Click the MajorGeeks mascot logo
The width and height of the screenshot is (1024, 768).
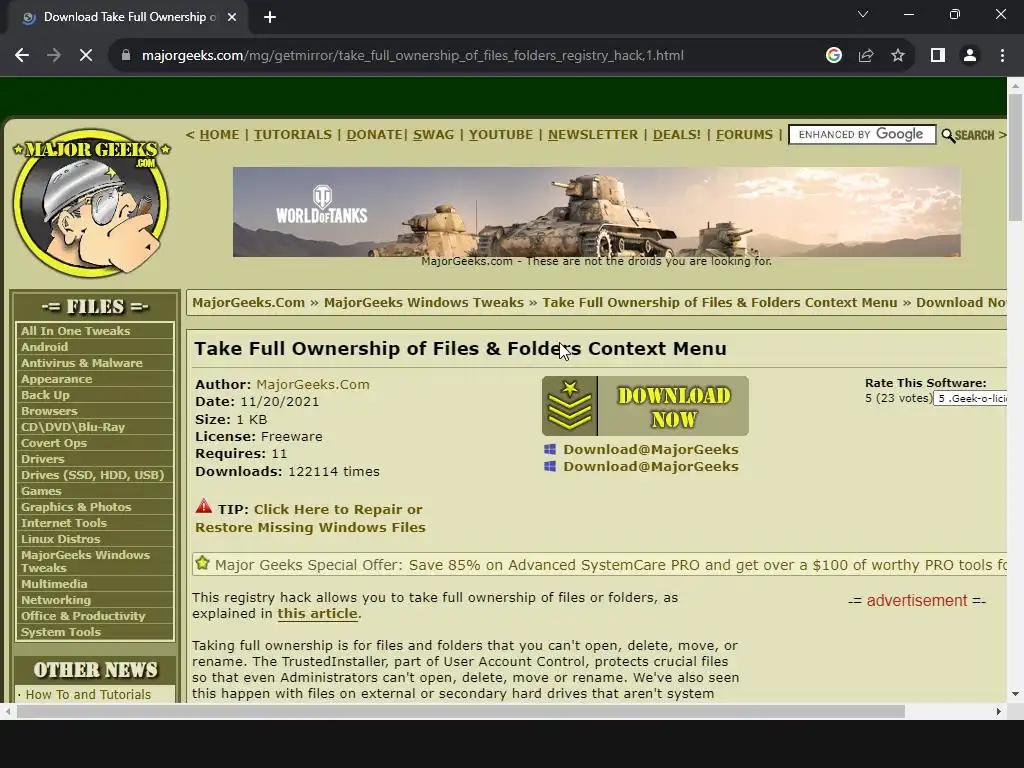[91, 203]
